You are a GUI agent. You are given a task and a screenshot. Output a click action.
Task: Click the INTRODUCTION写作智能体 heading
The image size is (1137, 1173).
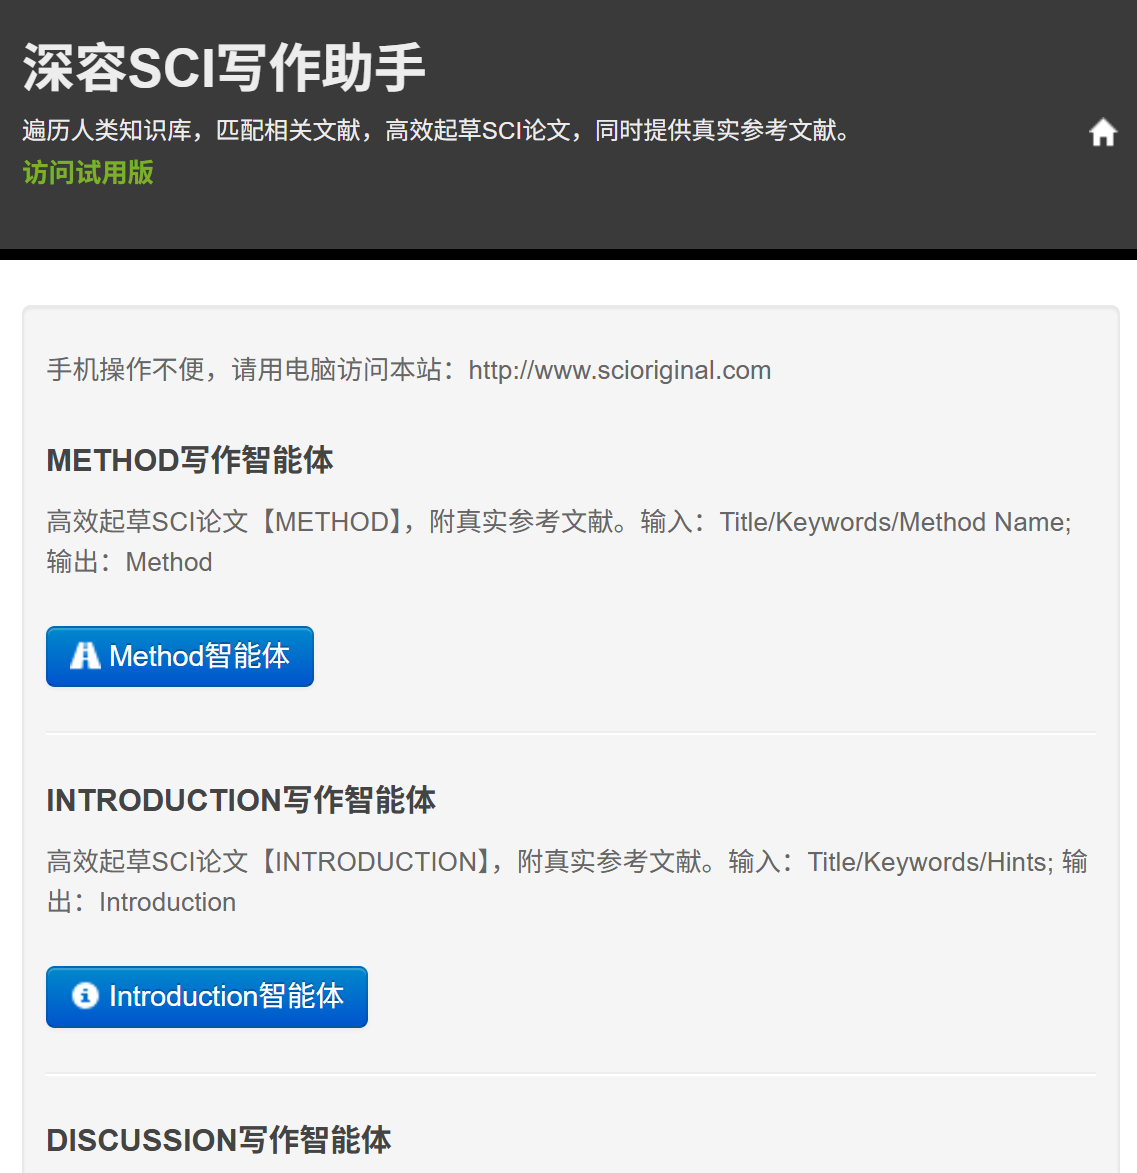point(241,800)
